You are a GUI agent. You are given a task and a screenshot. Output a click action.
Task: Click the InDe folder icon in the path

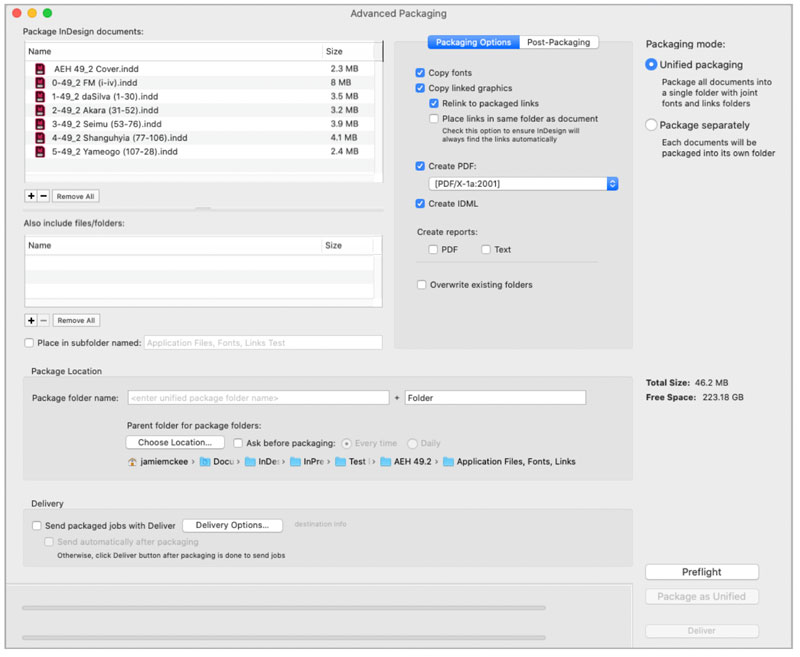click(250, 462)
